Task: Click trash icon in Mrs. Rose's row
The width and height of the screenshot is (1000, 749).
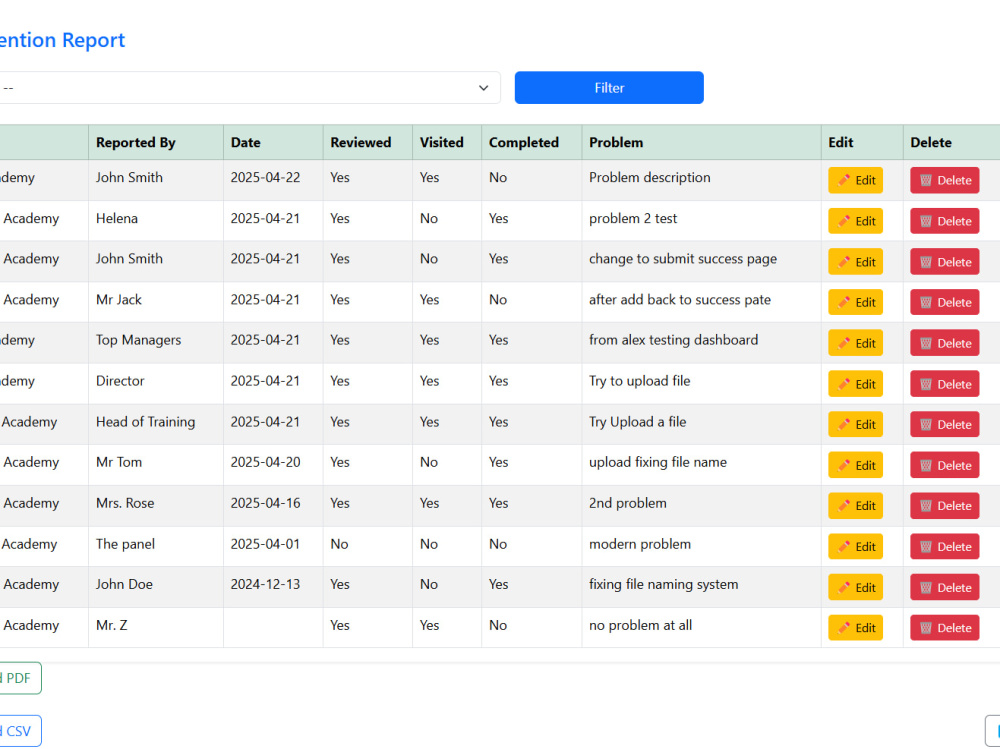Action: coord(926,506)
